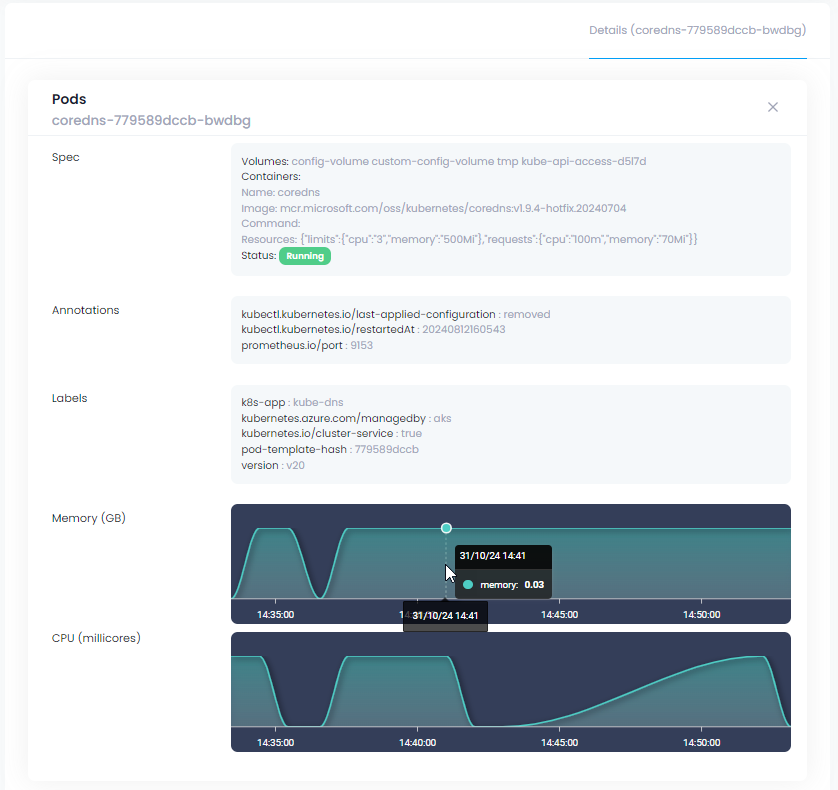Viewport: 838px width, 790px height.
Task: Click the 14:45:00 tick on Memory chart
Action: tap(559, 615)
